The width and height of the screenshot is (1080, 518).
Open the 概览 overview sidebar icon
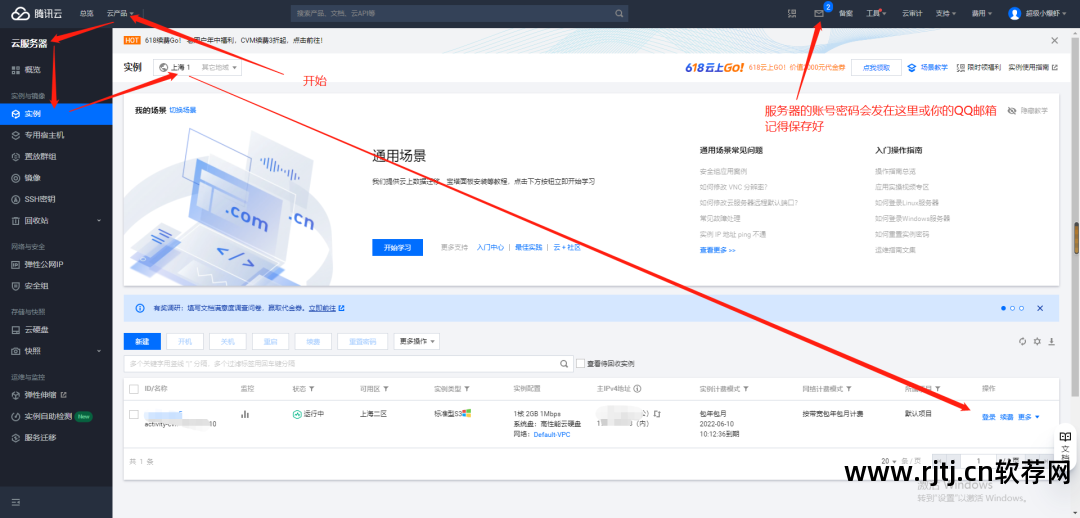pos(16,70)
